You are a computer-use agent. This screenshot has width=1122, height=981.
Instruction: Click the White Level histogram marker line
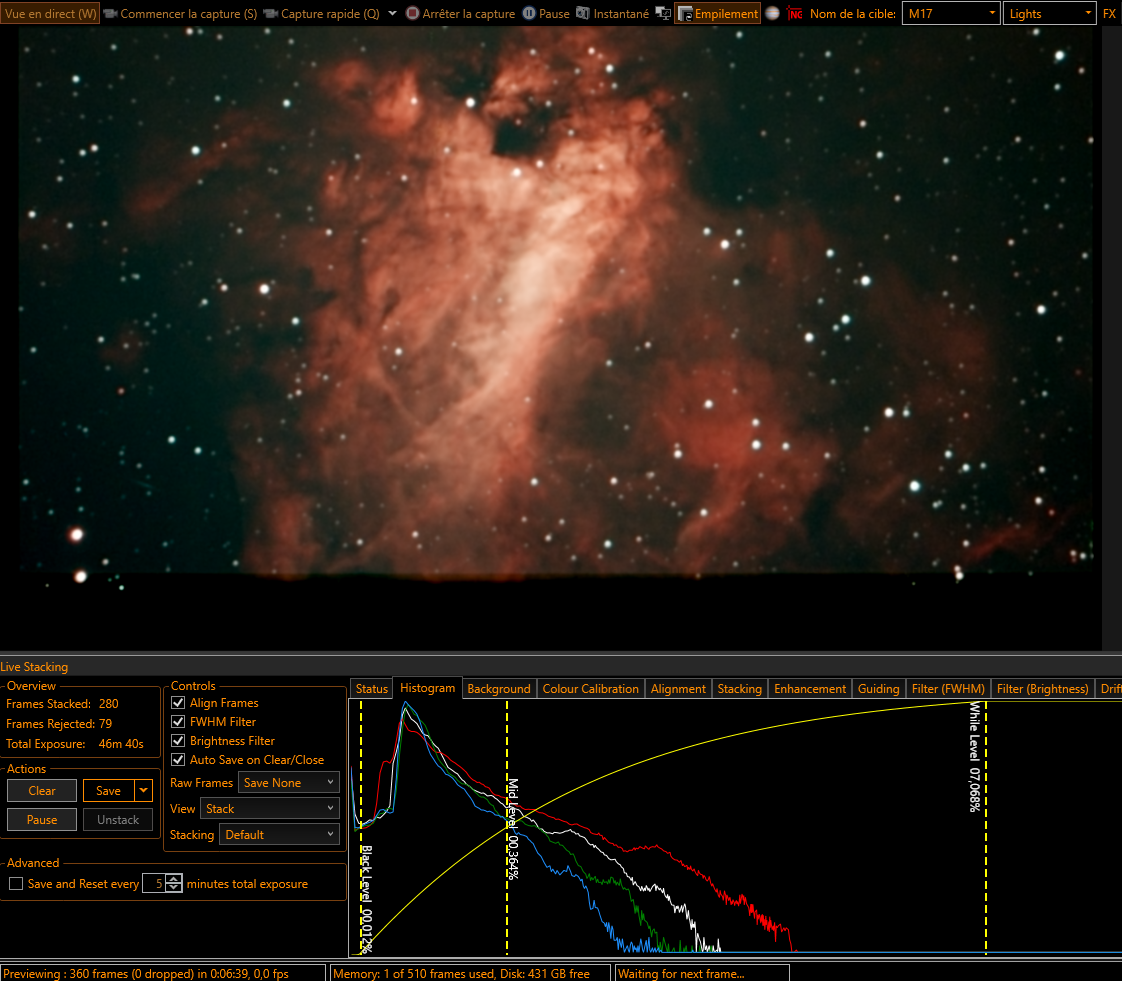[x=985, y=827]
